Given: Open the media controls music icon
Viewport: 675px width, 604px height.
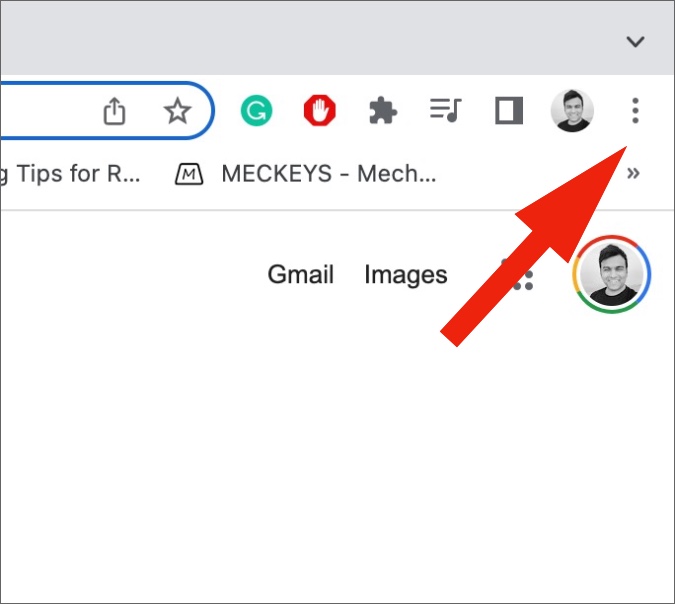Looking at the screenshot, I should (446, 111).
